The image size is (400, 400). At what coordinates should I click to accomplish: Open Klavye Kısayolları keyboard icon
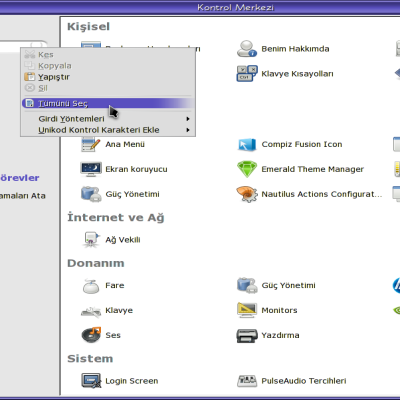[247, 74]
